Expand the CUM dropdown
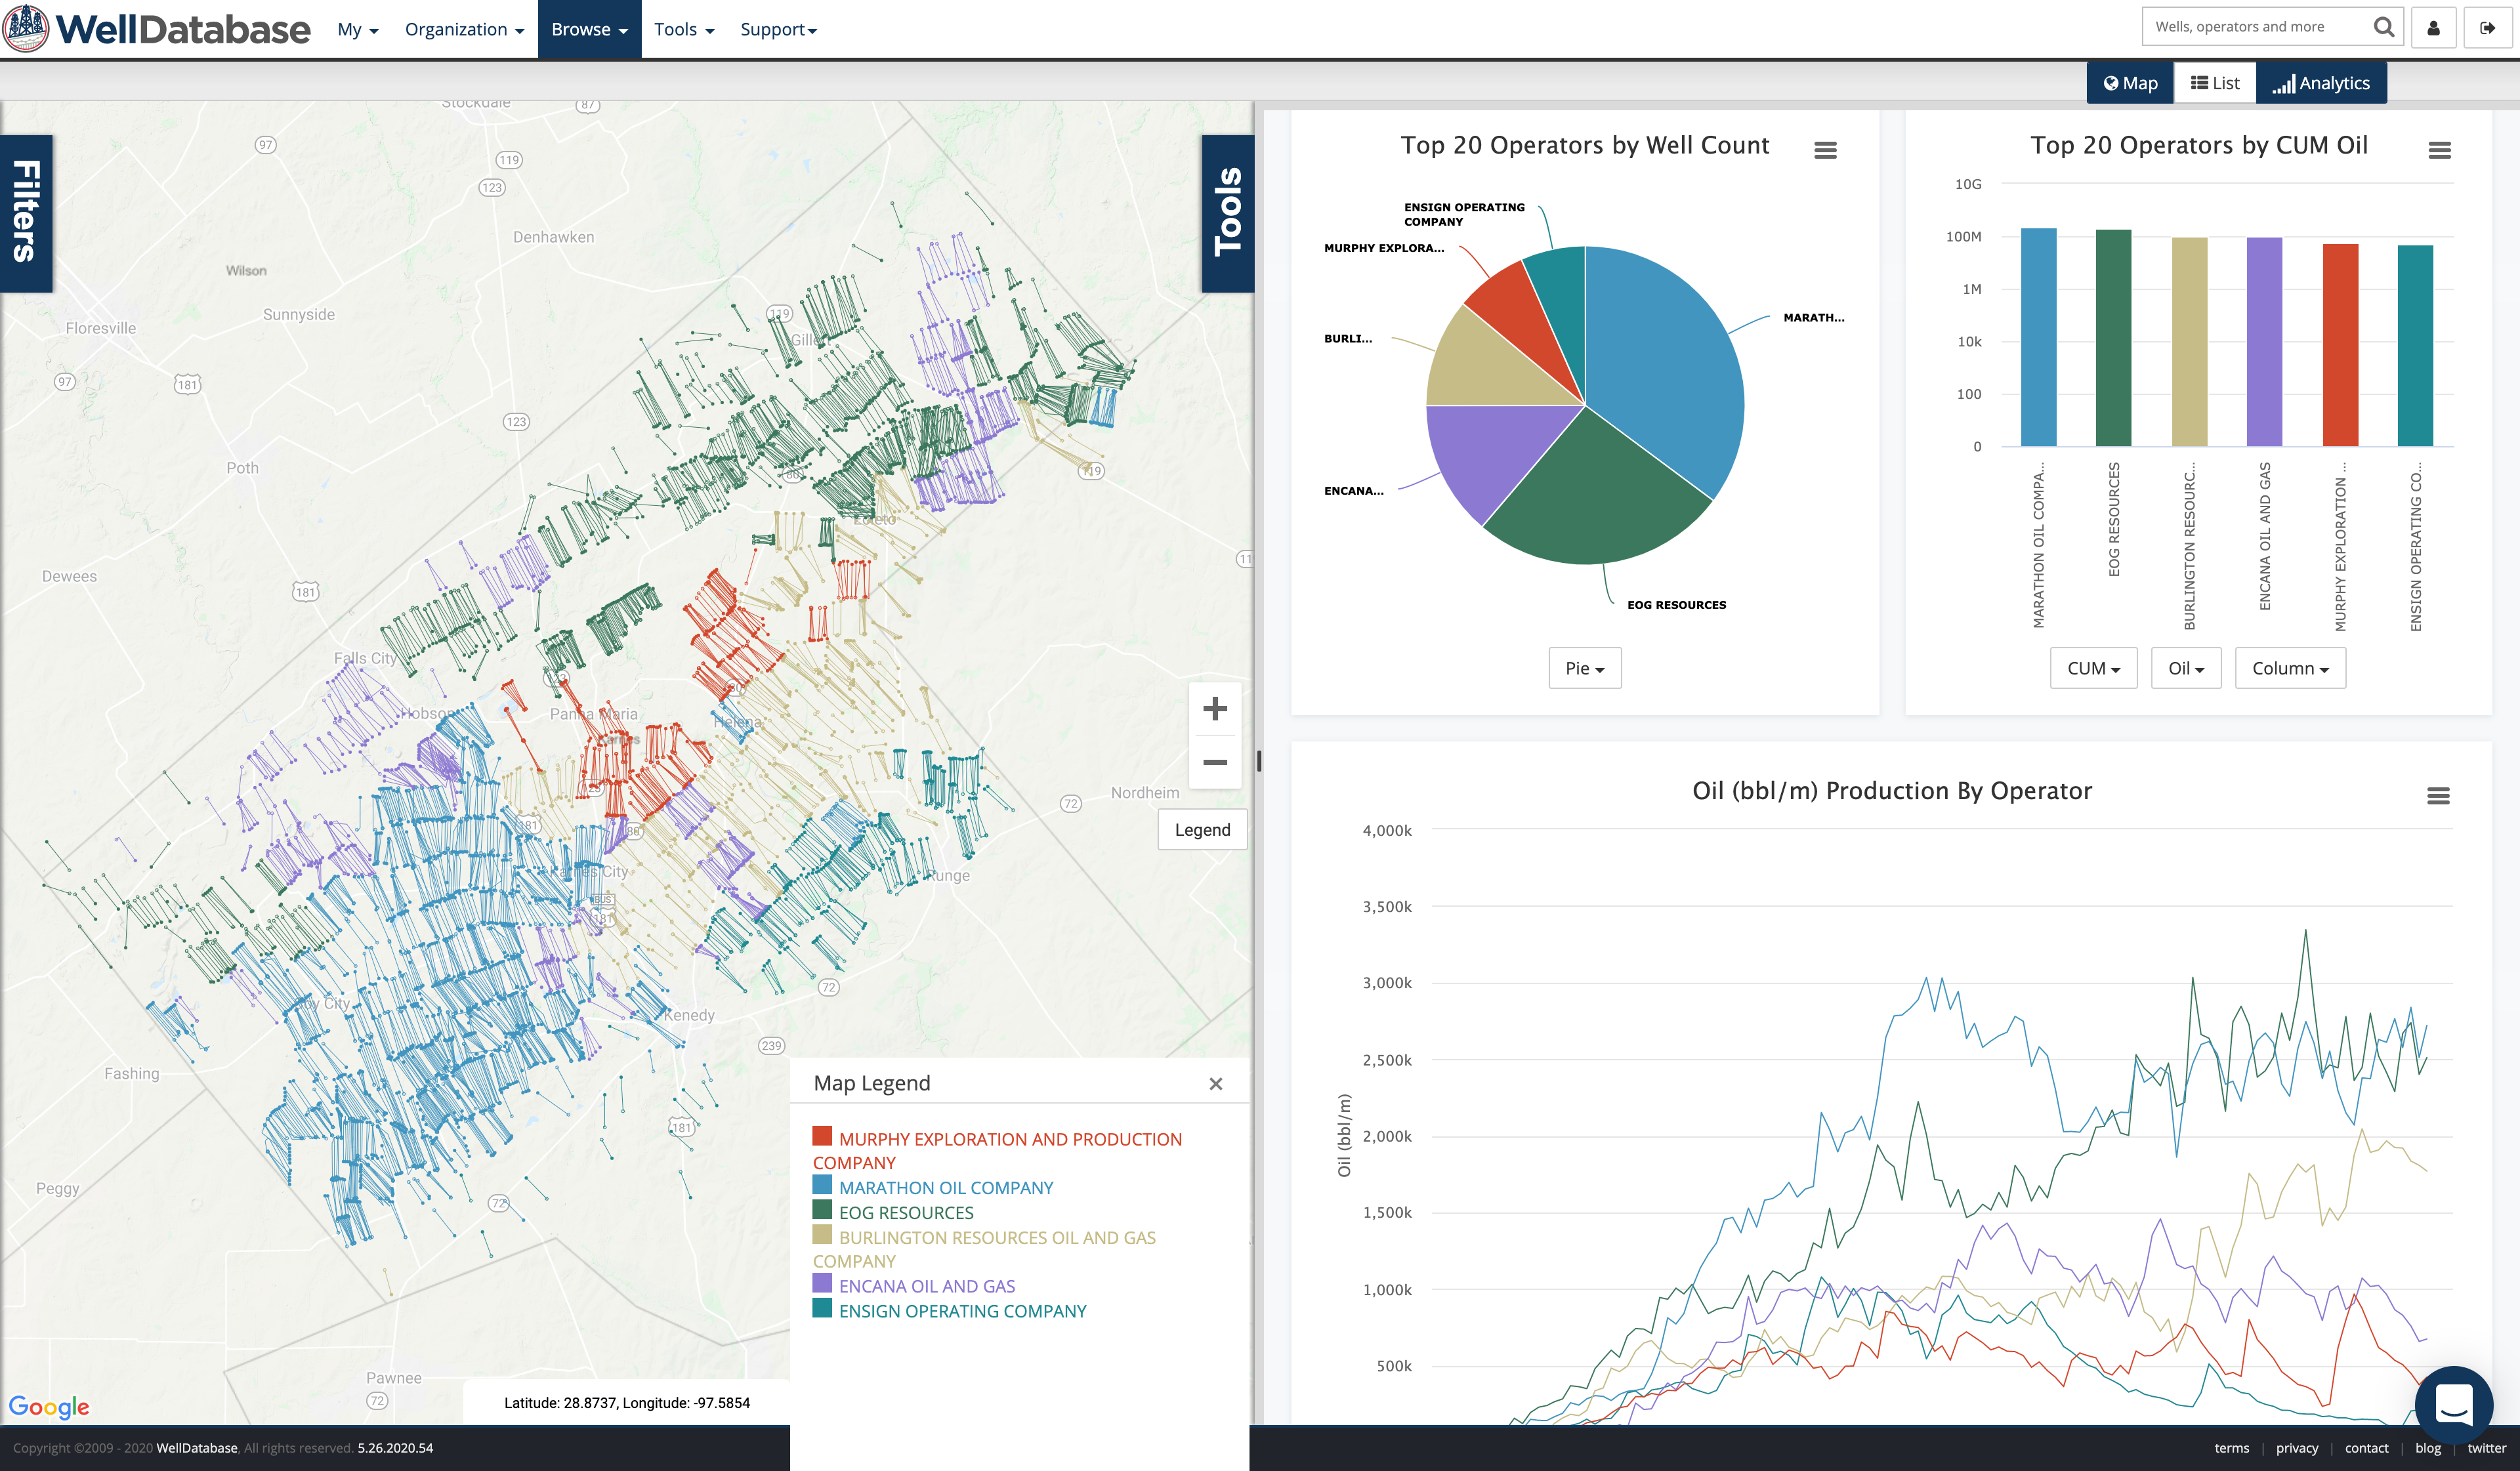Viewport: 2520px width, 1471px height. click(x=2093, y=668)
